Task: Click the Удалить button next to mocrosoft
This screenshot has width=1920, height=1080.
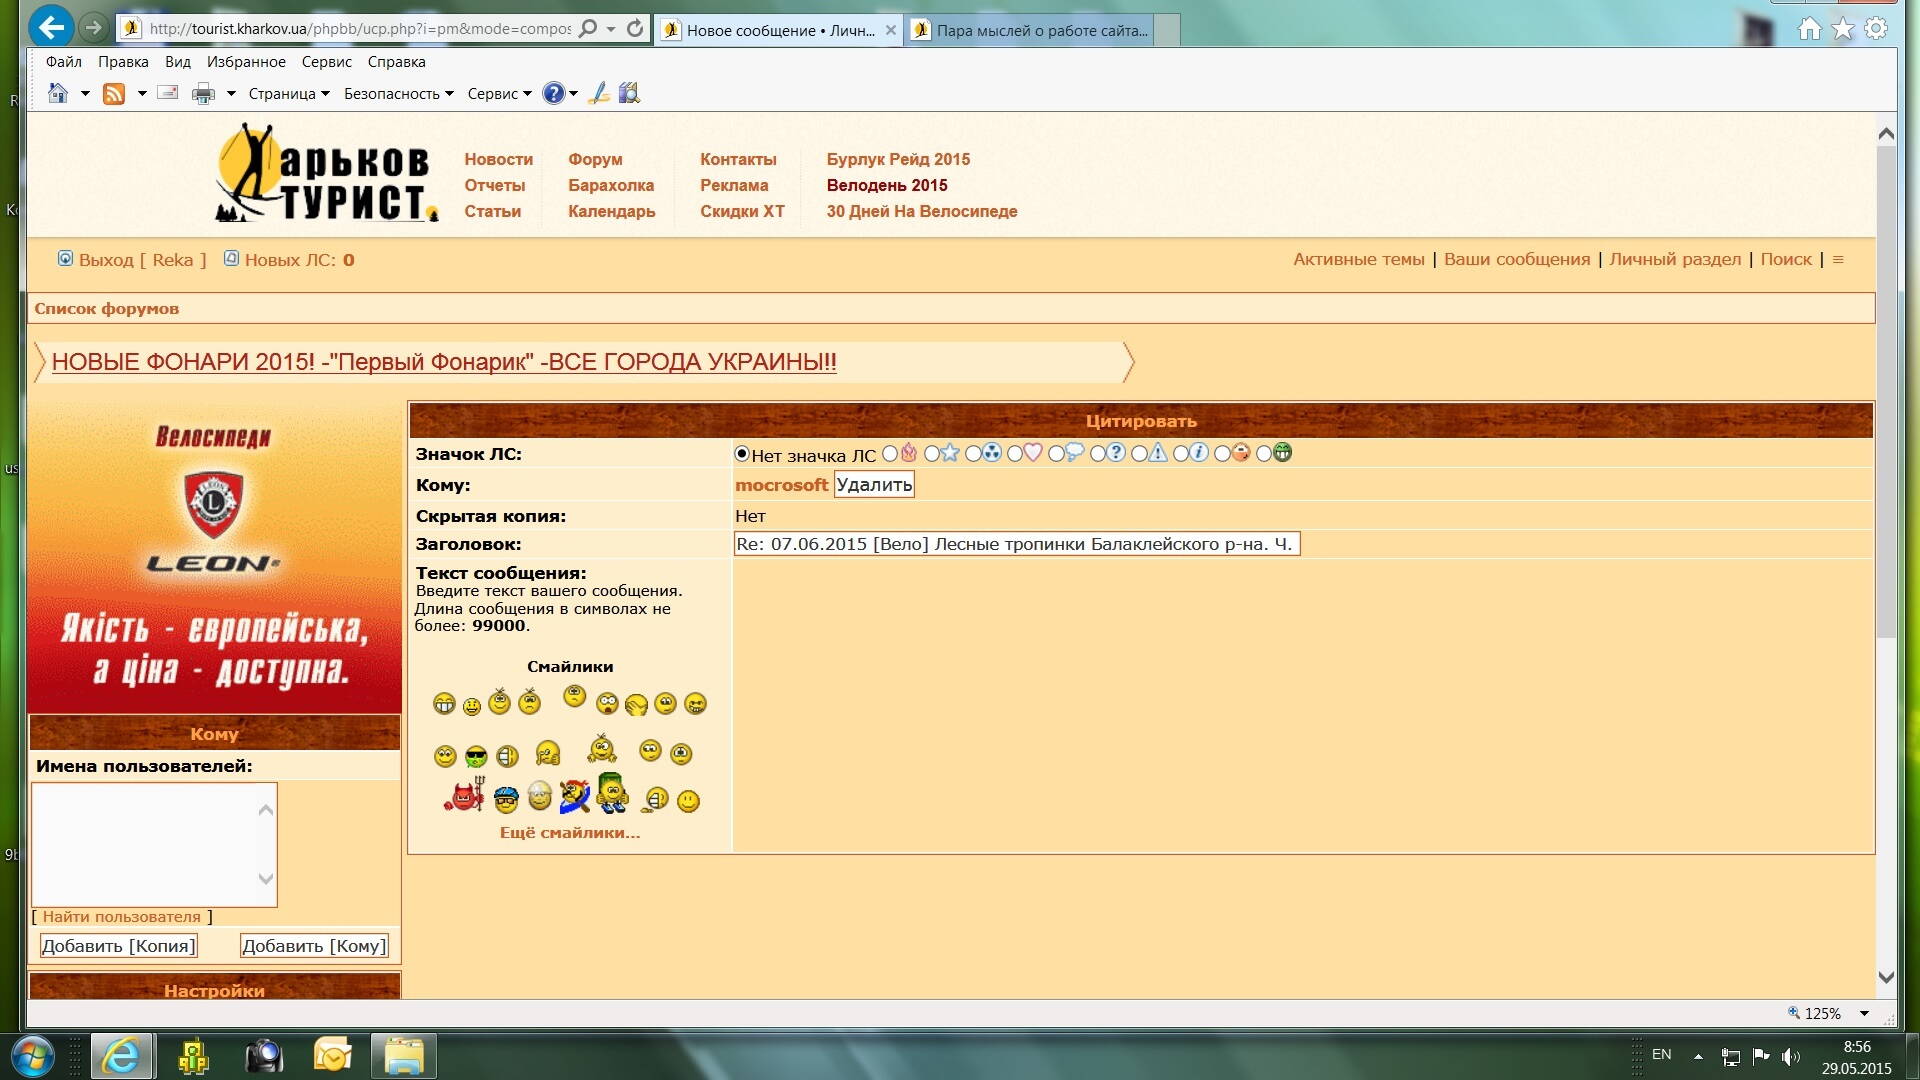Action: pos(874,485)
